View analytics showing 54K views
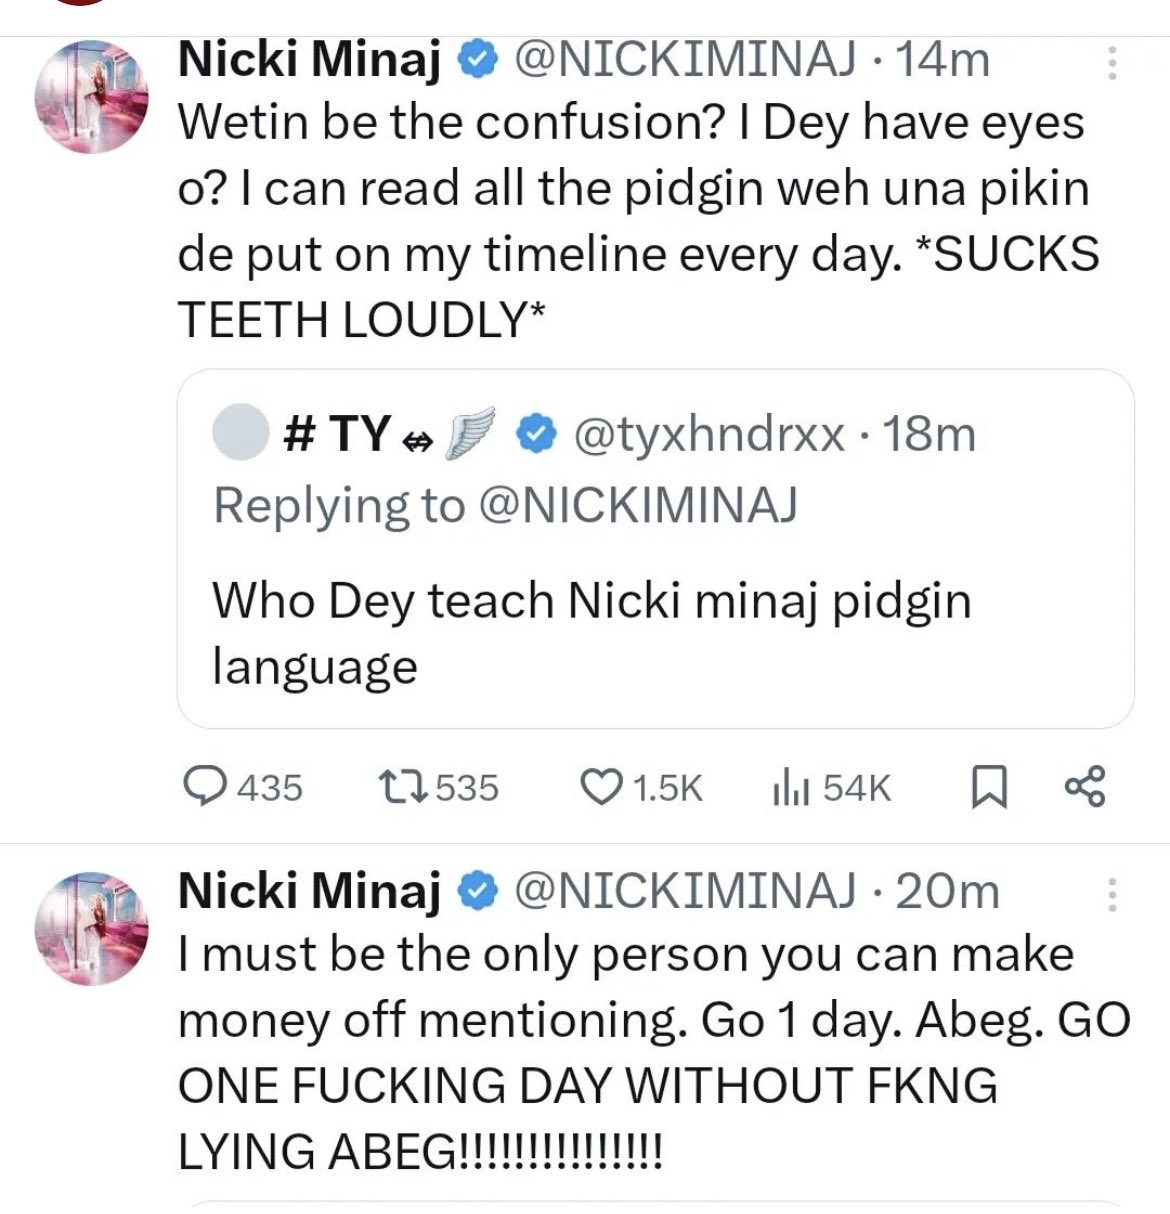 pyautogui.click(x=790, y=787)
